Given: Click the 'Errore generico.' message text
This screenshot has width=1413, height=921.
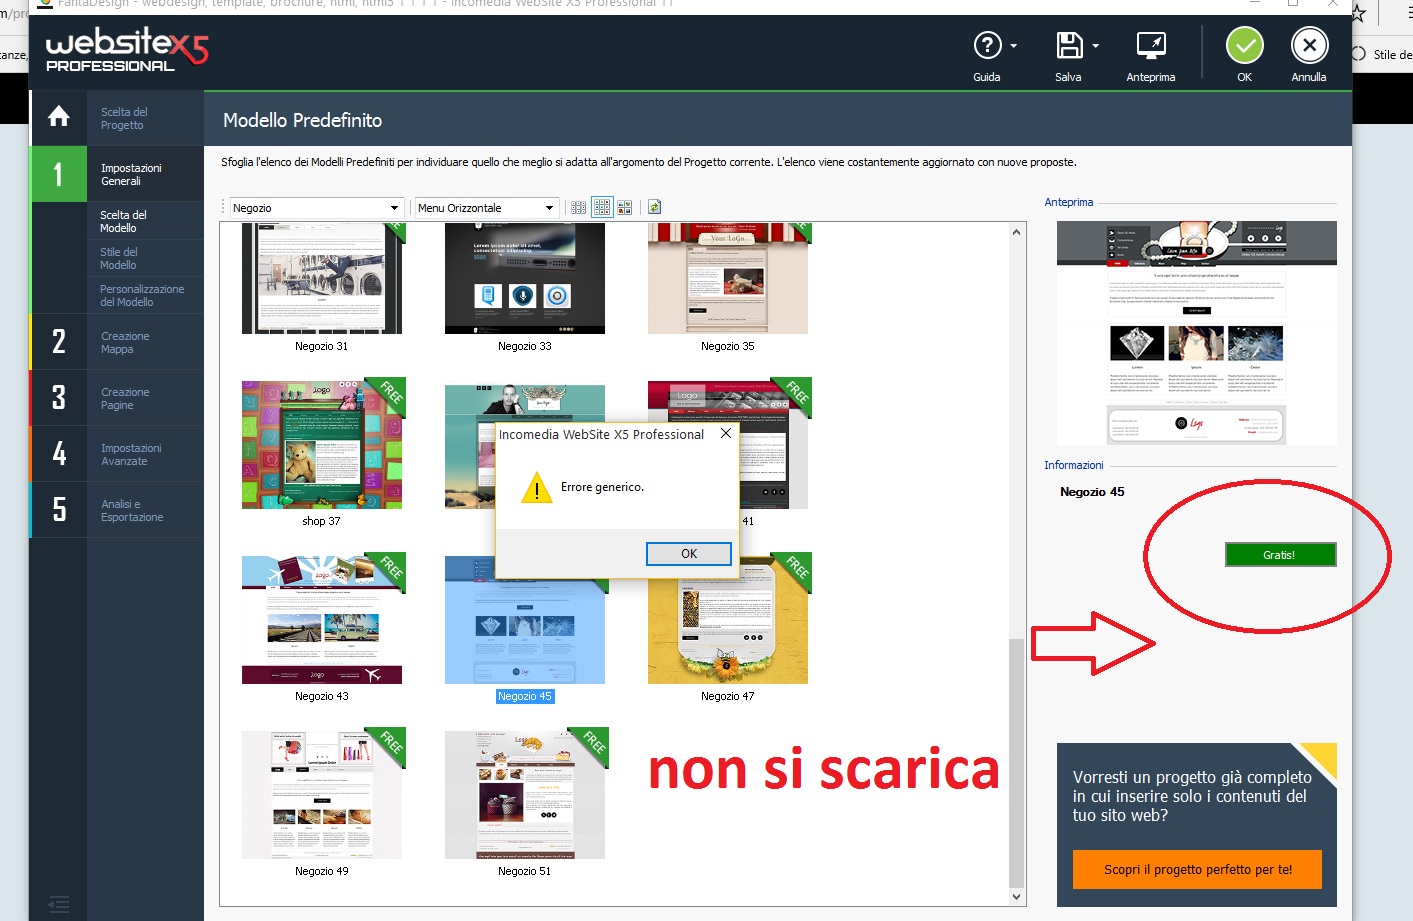Looking at the screenshot, I should (x=602, y=487).
